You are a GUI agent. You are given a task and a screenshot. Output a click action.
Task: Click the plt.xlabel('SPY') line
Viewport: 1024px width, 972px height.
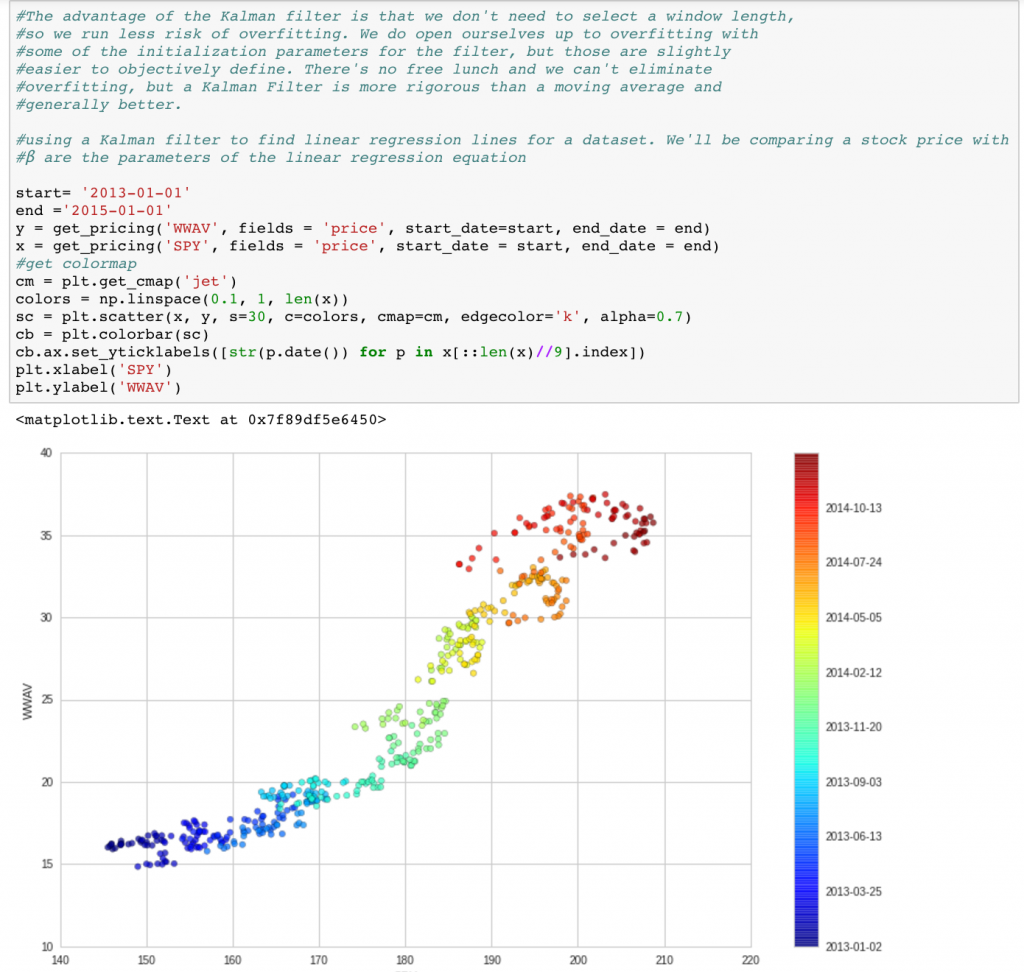coord(93,369)
